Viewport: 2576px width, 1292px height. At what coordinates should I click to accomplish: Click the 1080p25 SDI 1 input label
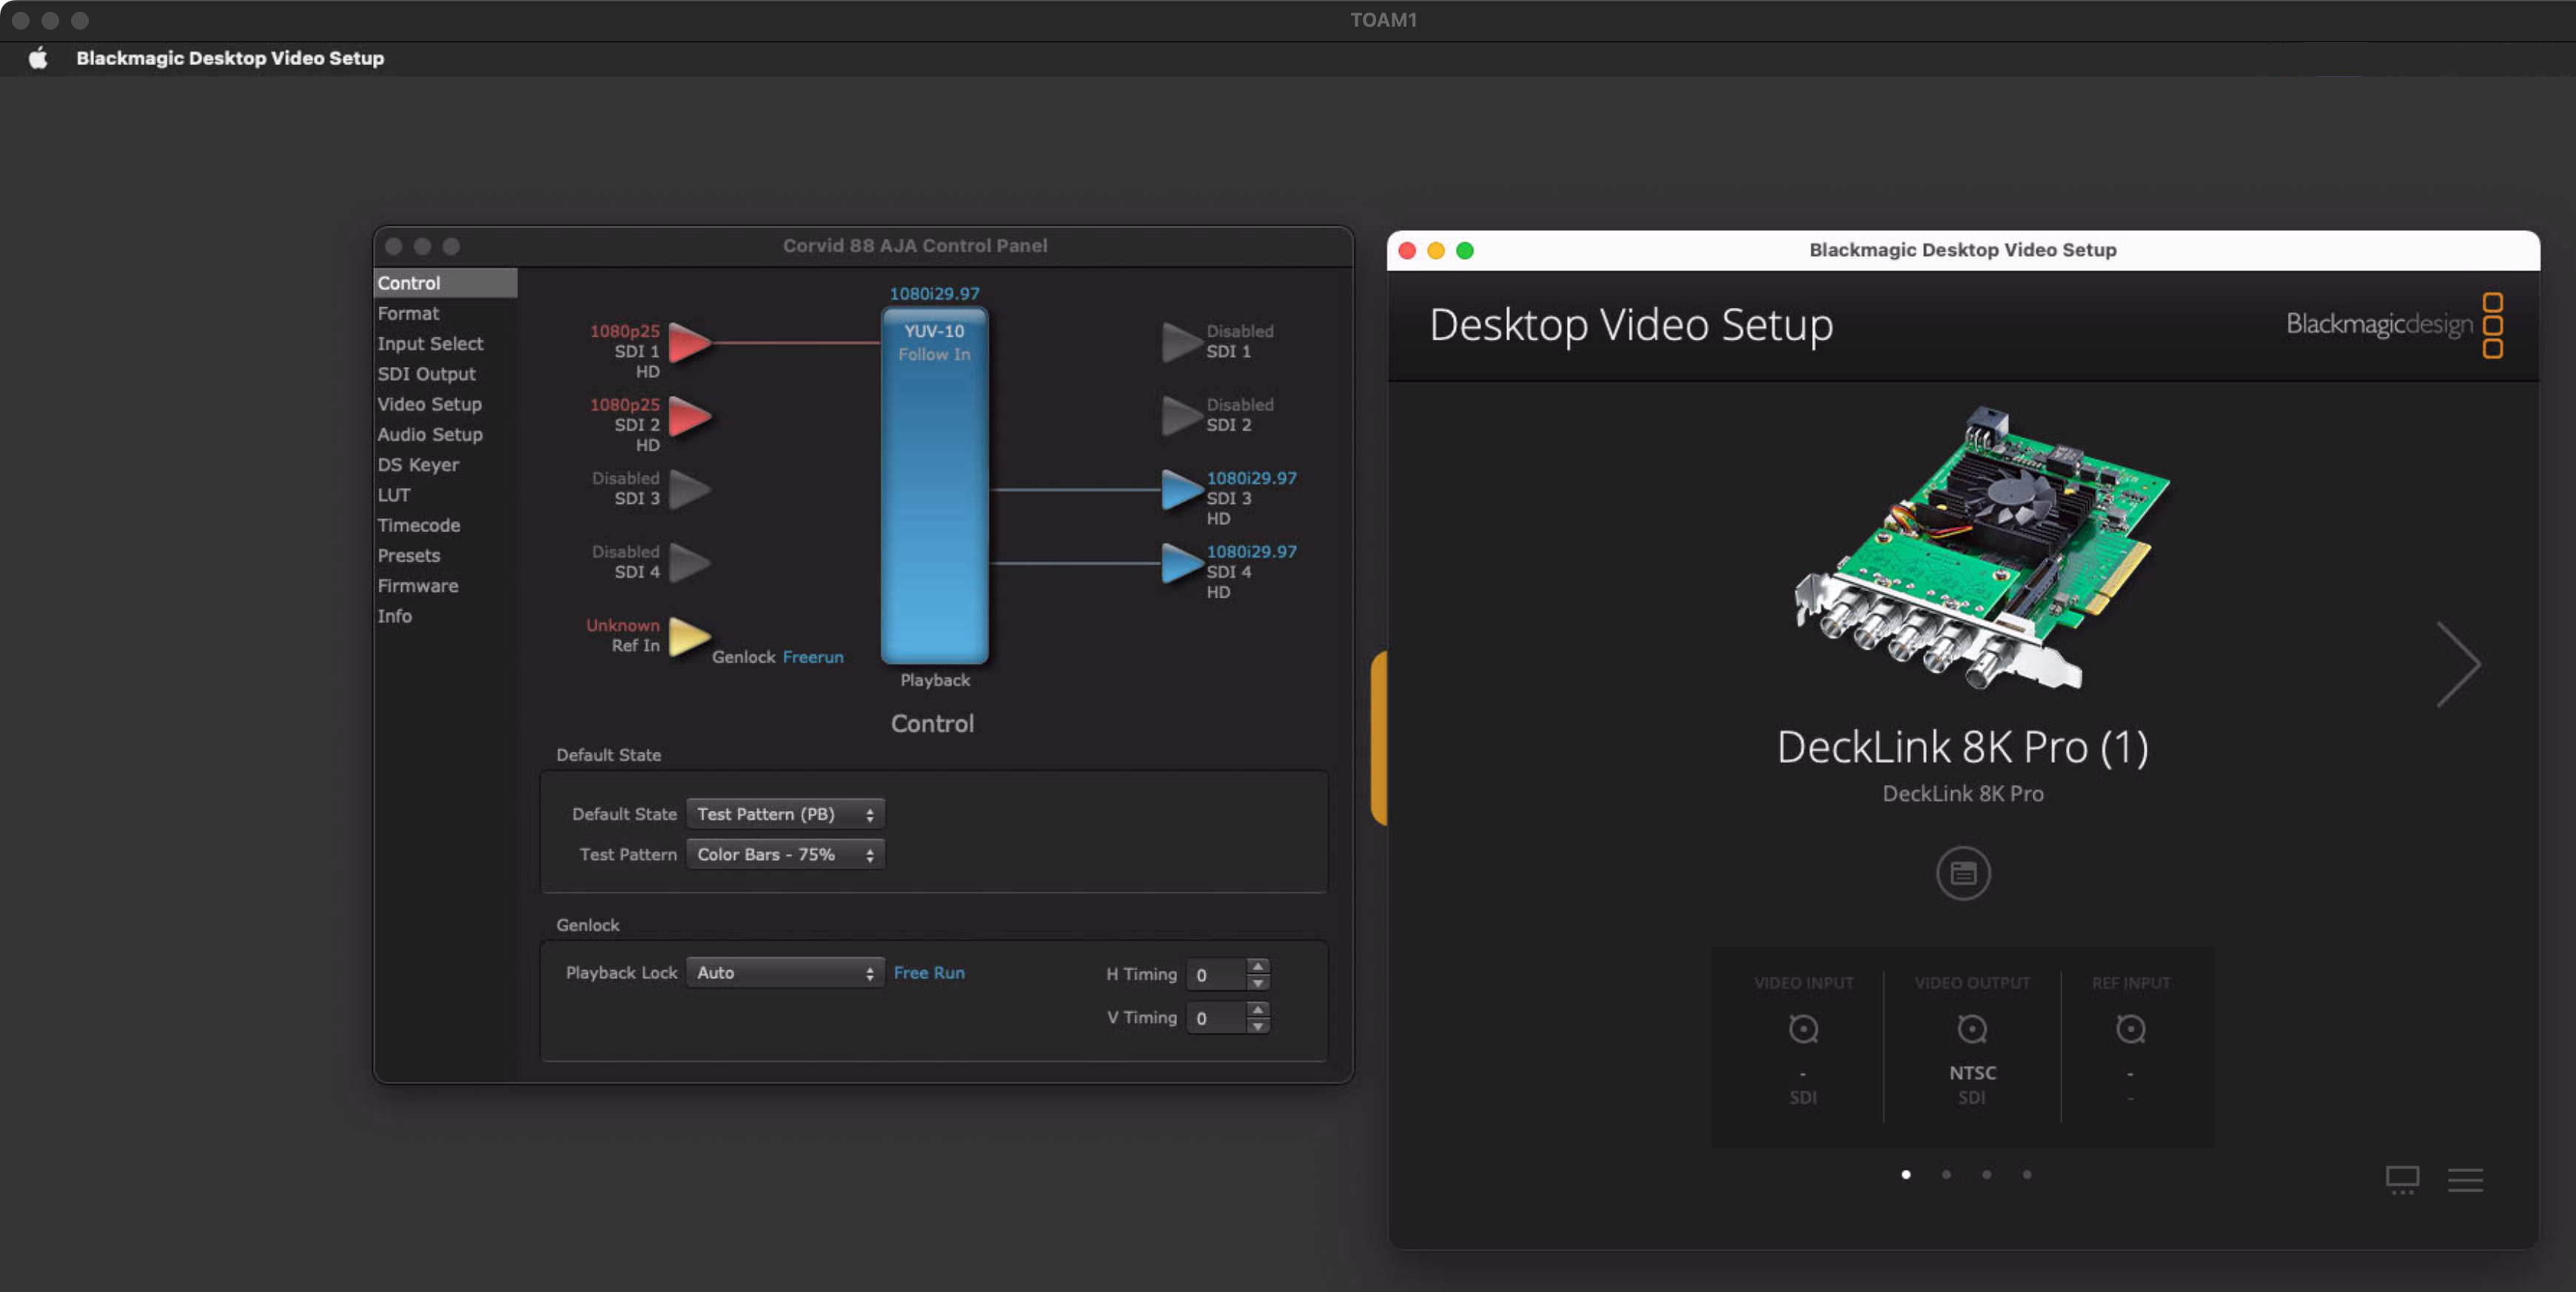point(624,331)
